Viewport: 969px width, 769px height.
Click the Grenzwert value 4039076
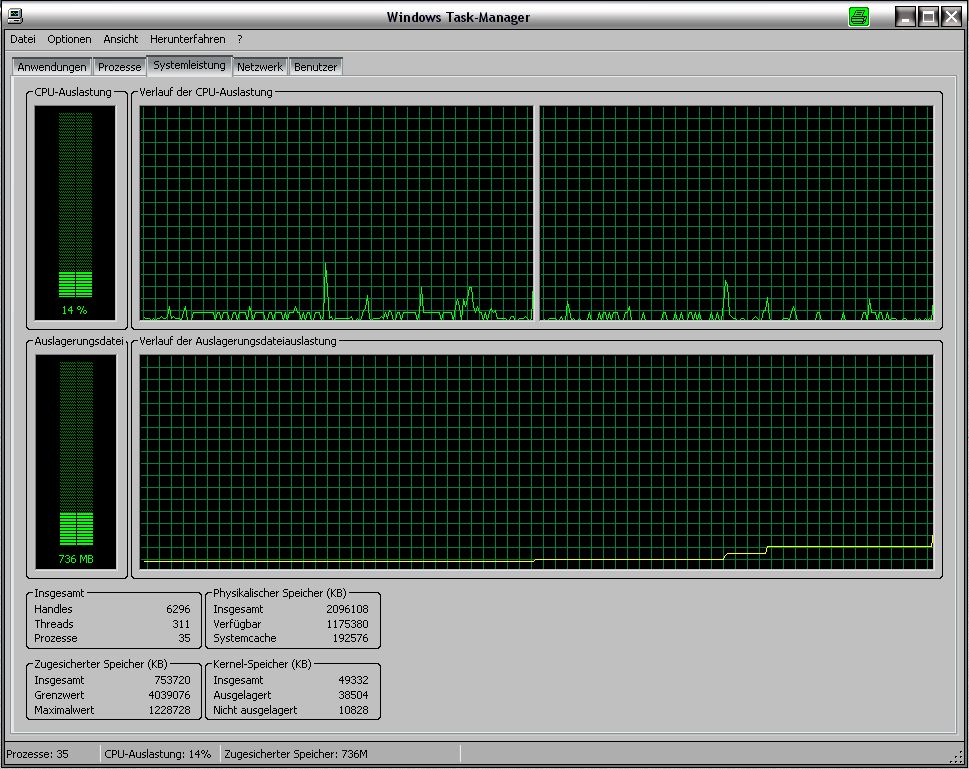click(x=169, y=695)
